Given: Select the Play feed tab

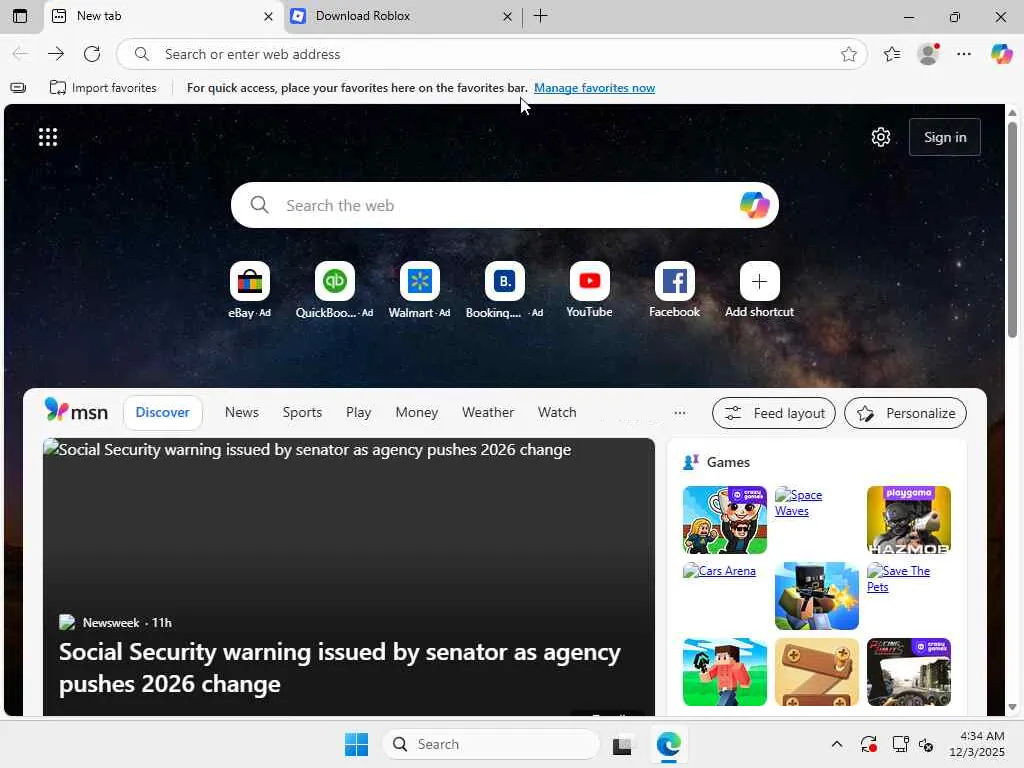Looking at the screenshot, I should [x=359, y=413].
